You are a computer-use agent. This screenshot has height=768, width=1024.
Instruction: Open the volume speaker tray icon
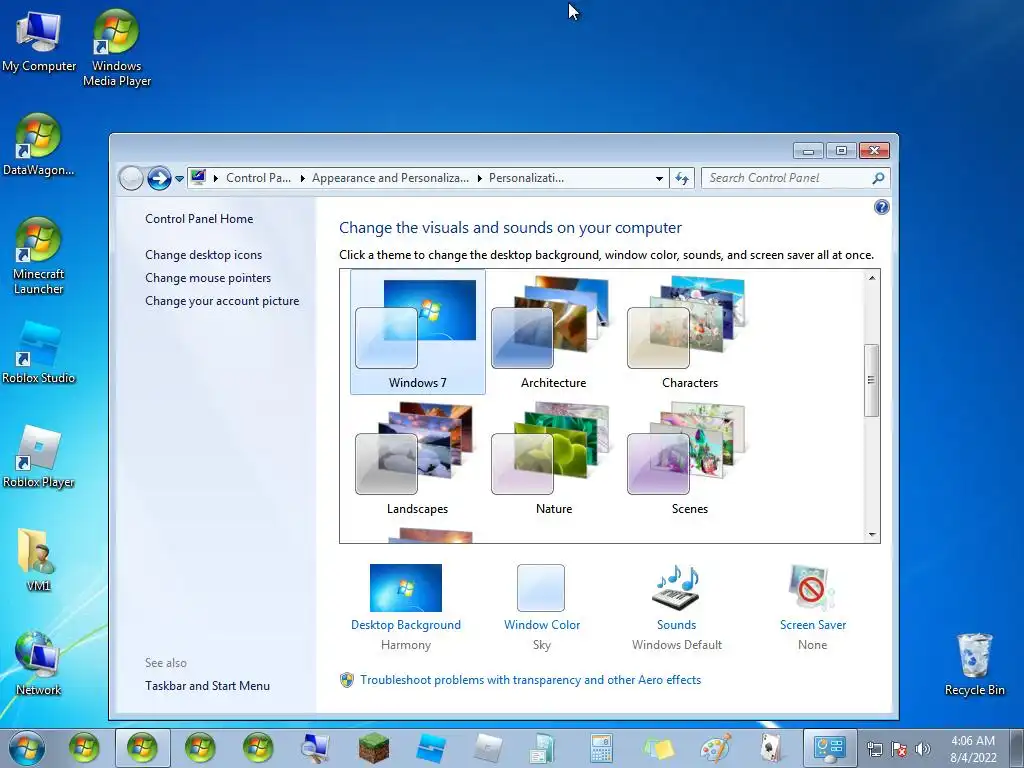923,749
